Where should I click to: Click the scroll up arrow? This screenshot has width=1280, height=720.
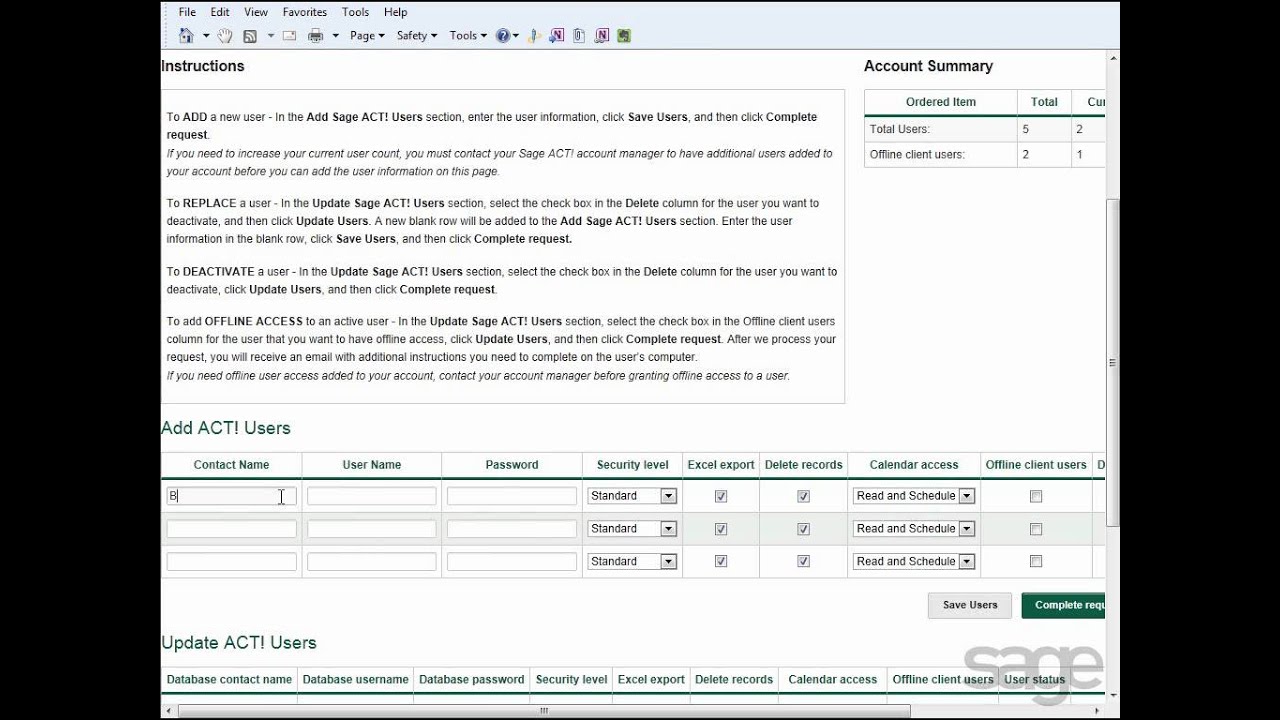click(x=1113, y=60)
